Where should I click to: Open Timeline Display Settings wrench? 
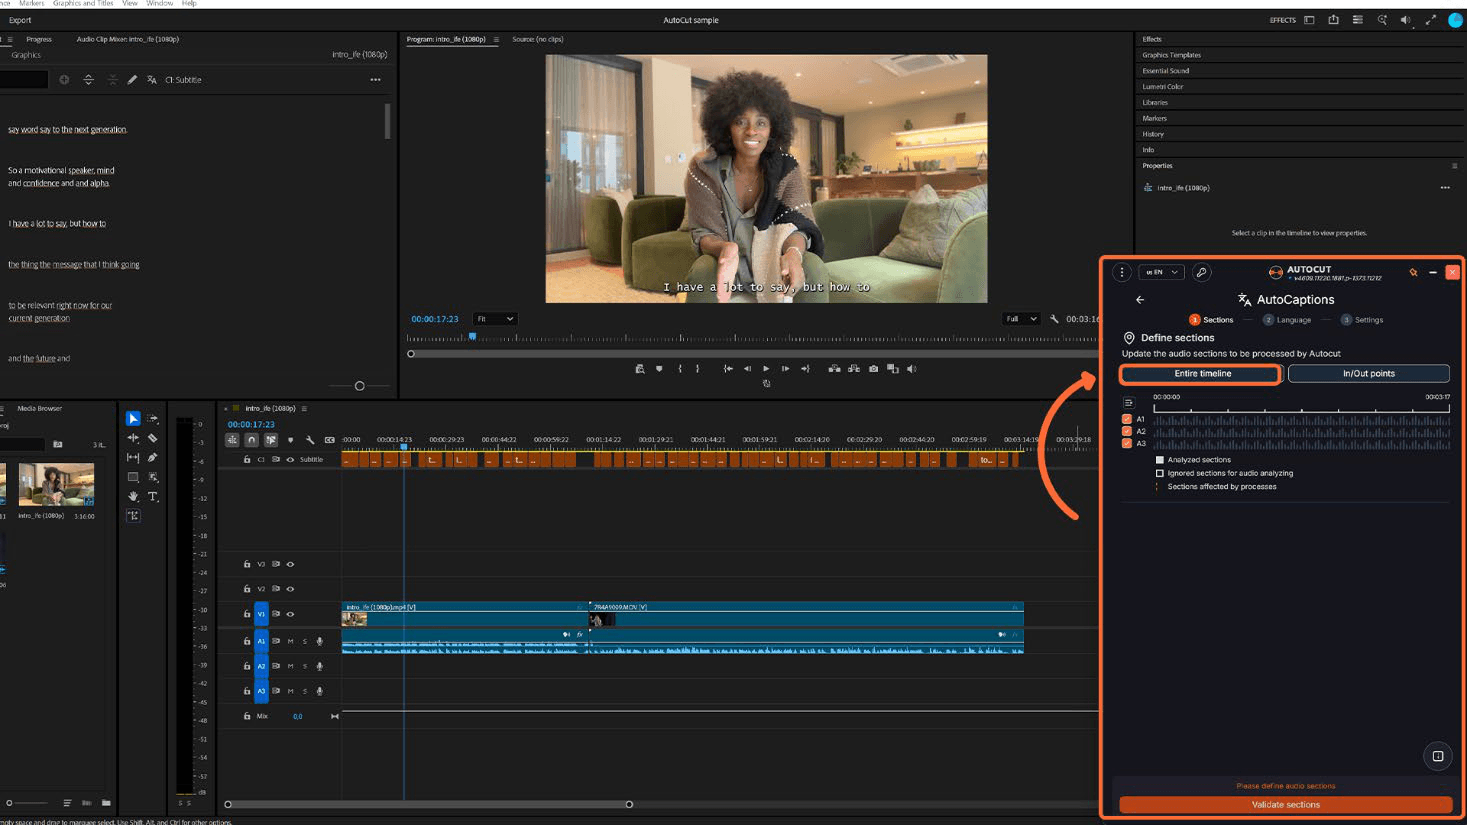coord(310,440)
